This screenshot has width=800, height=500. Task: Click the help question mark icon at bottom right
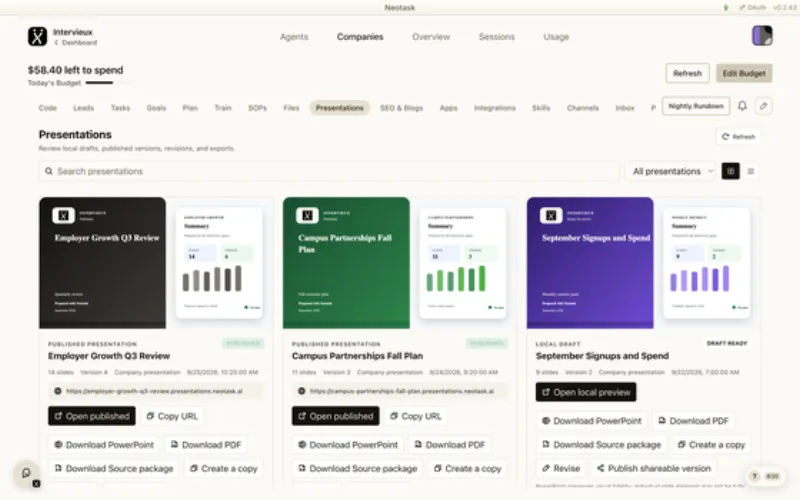pos(754,476)
